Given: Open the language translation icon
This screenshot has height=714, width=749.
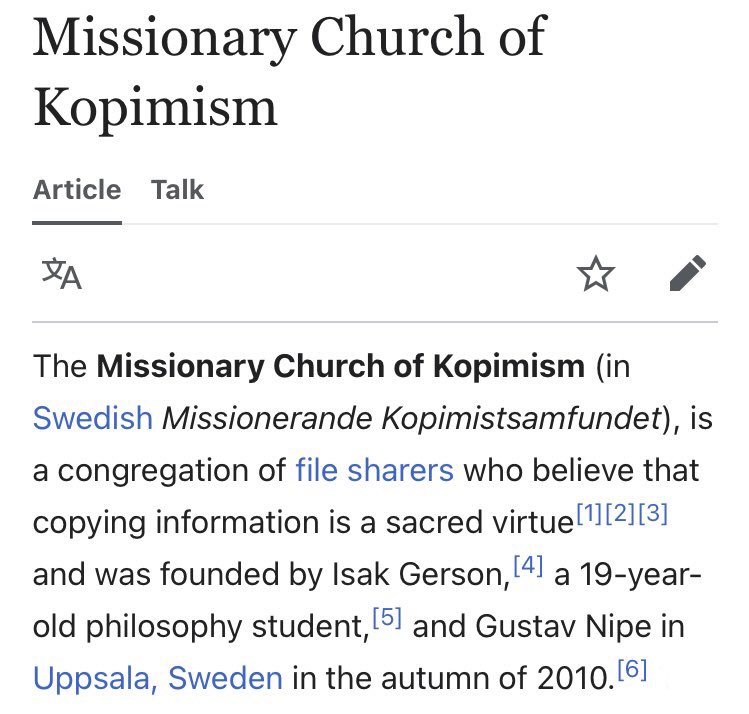Looking at the screenshot, I should tap(62, 274).
